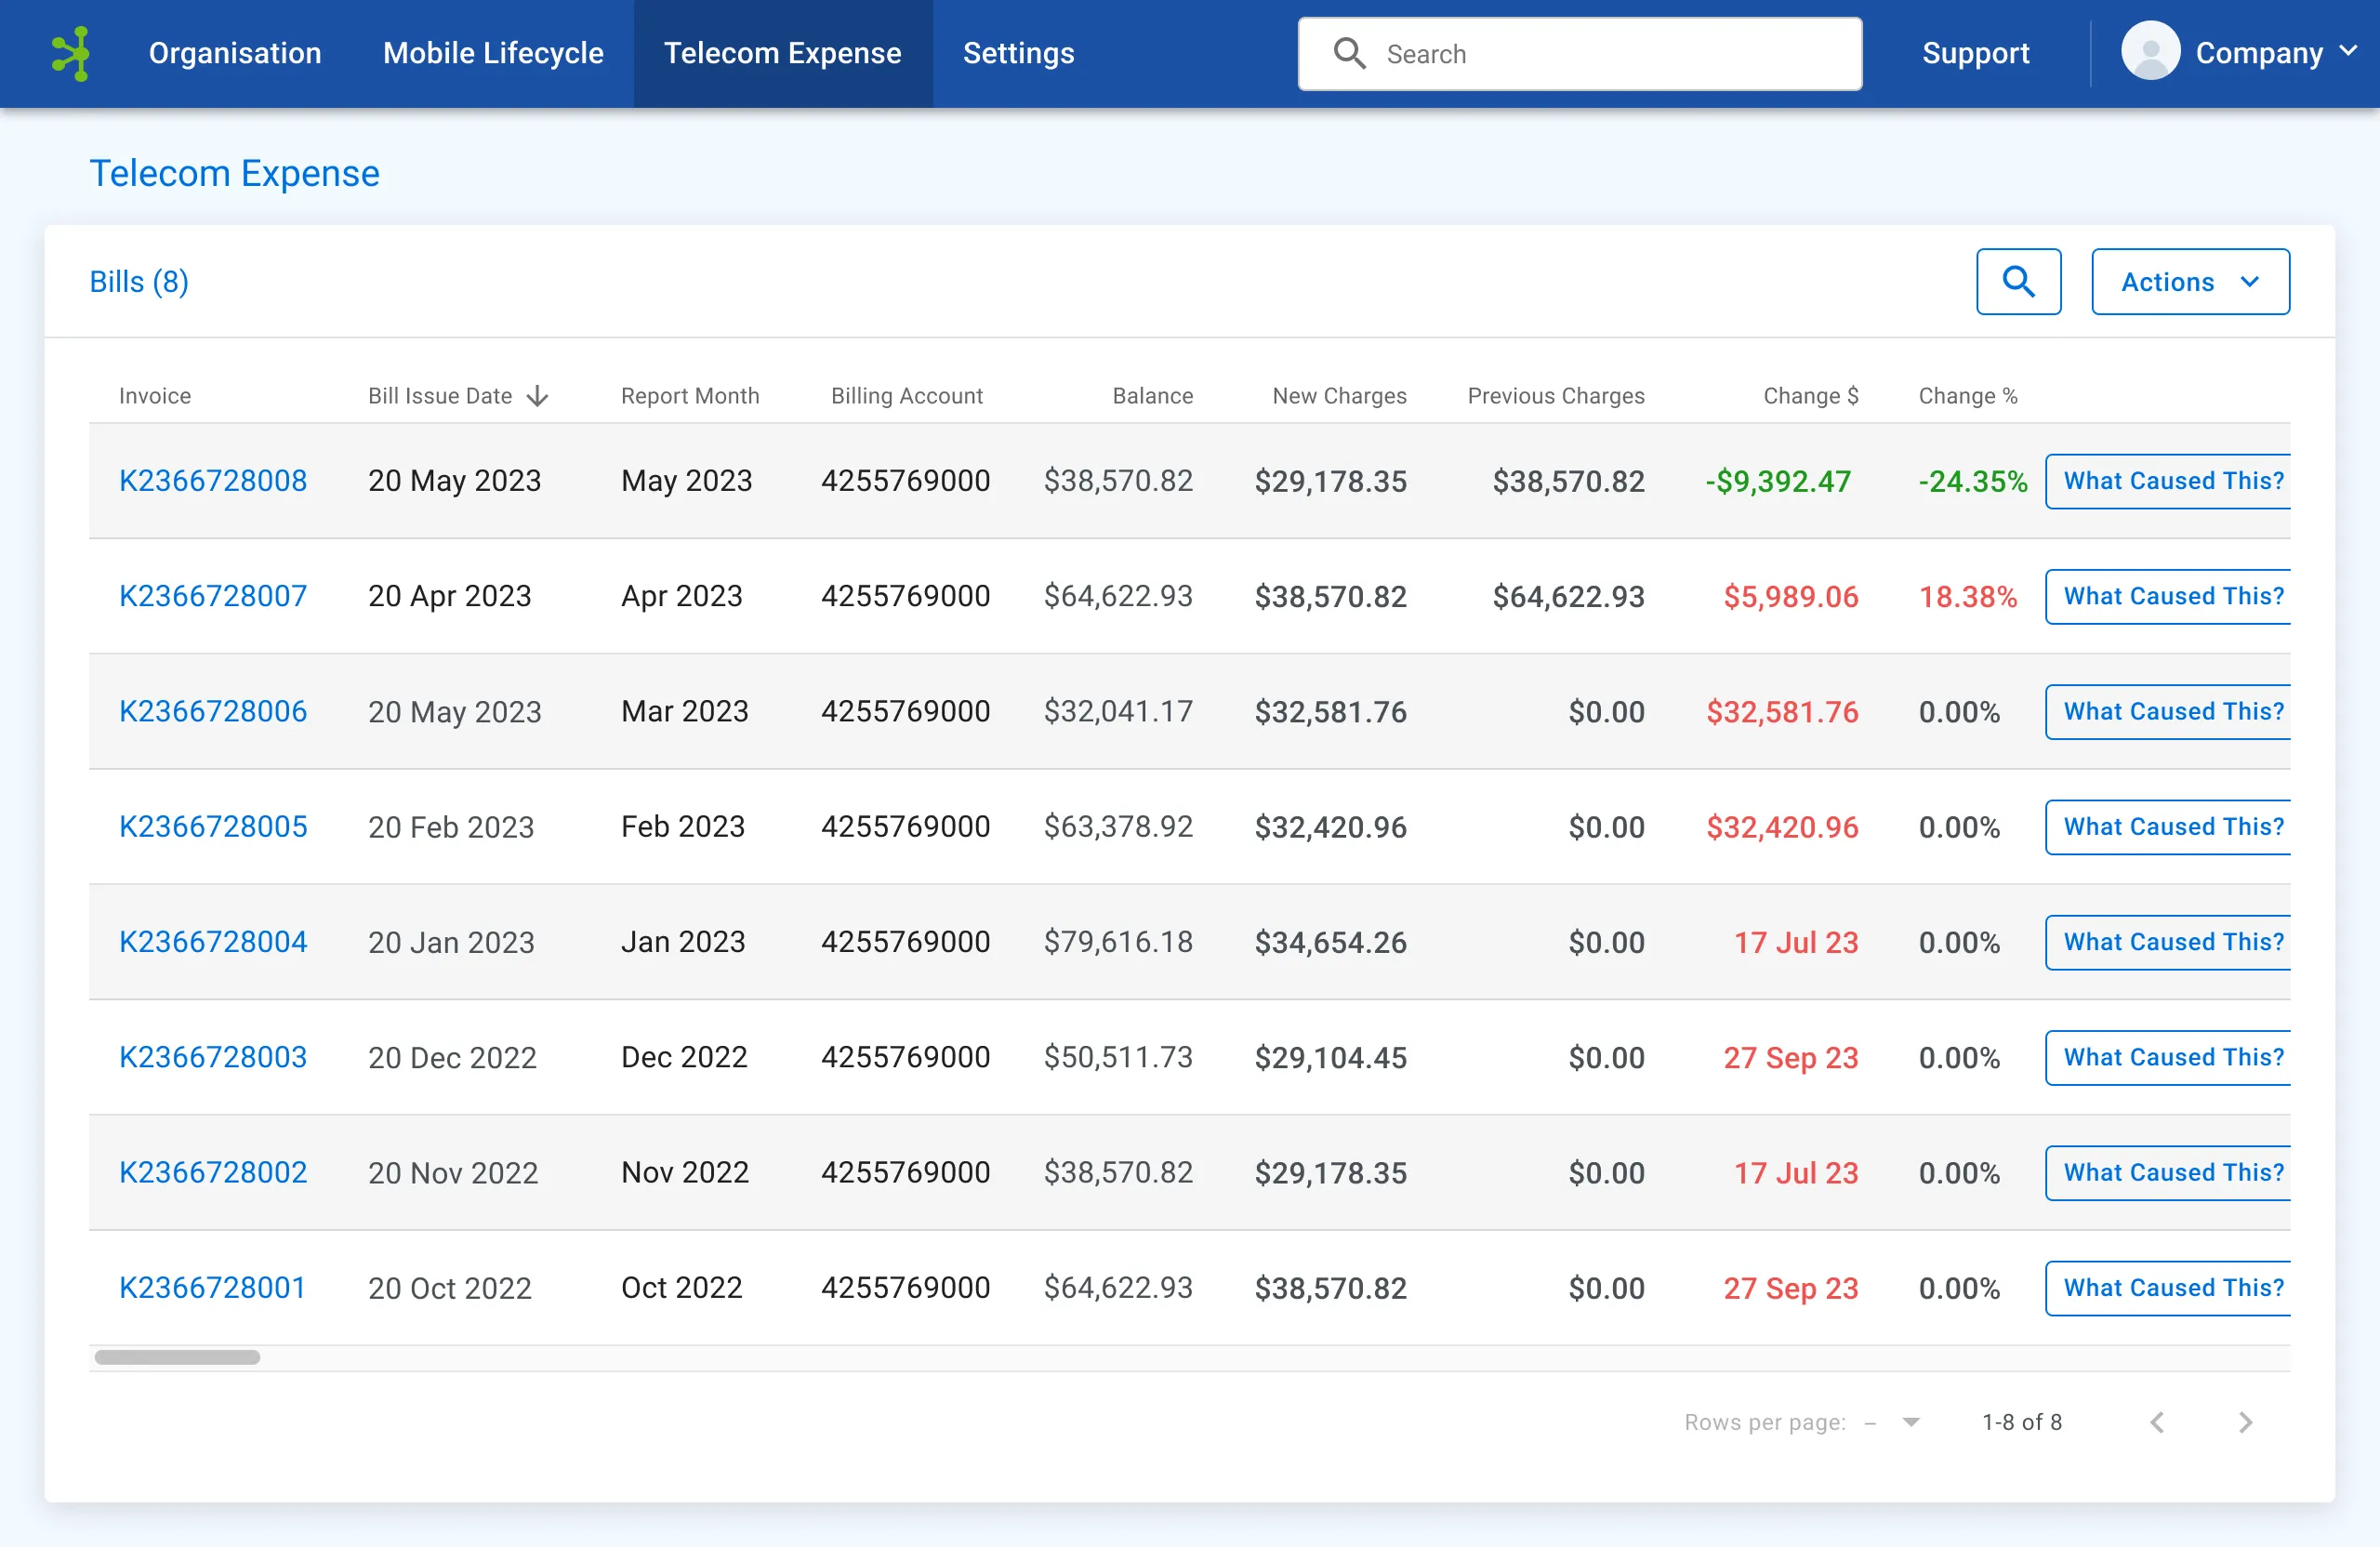The width and height of the screenshot is (2380, 1547).
Task: Open invoice K2366728005
Action: point(212,826)
